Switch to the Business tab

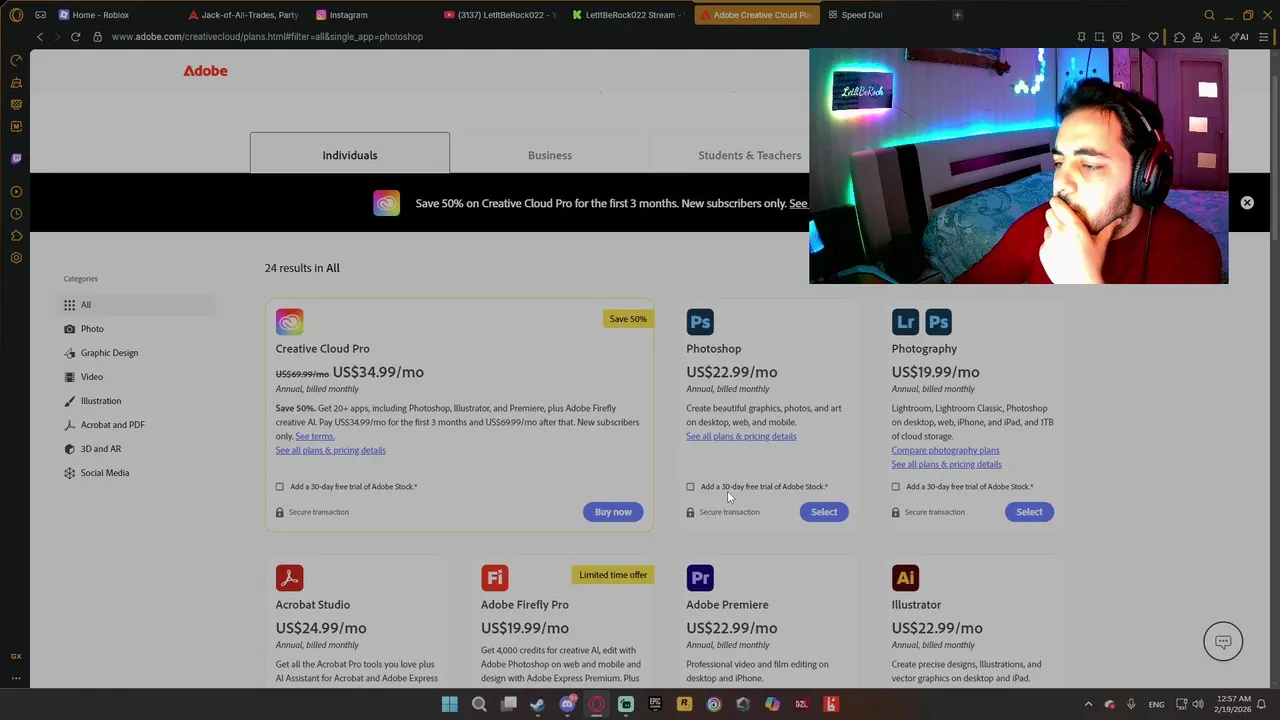point(550,155)
